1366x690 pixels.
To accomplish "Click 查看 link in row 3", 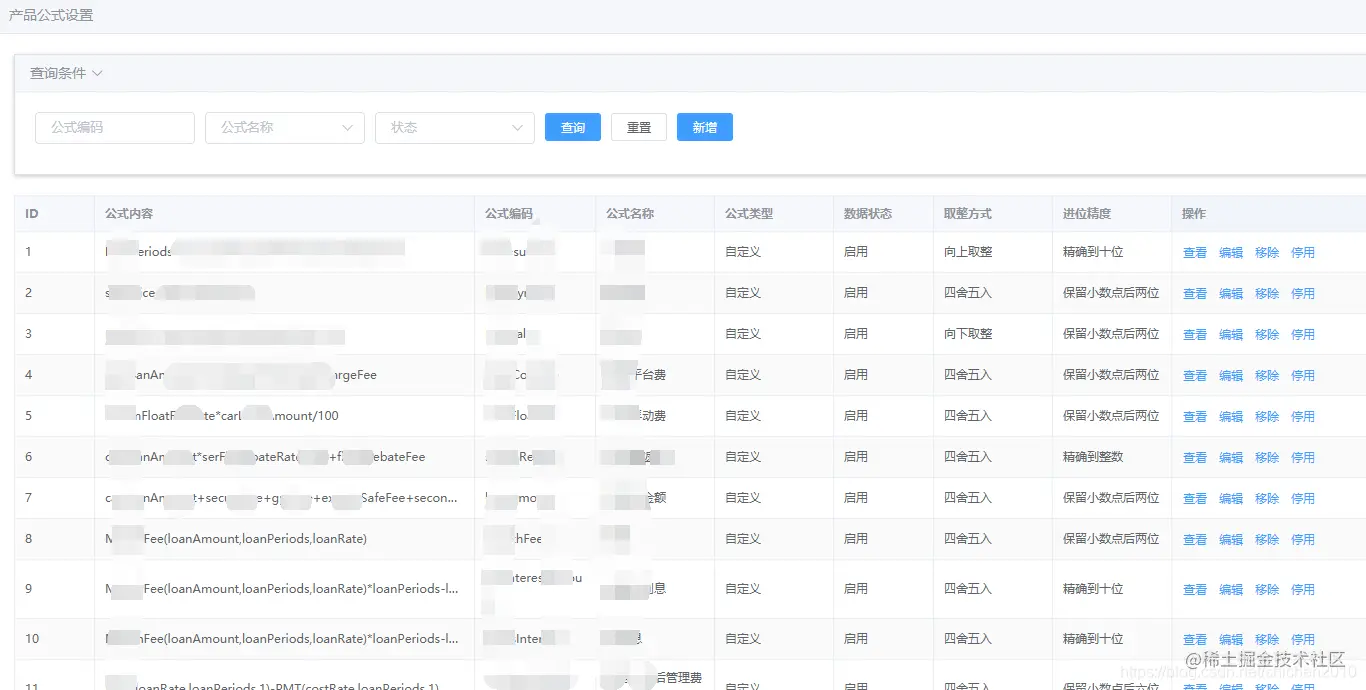I will click(x=1195, y=335).
